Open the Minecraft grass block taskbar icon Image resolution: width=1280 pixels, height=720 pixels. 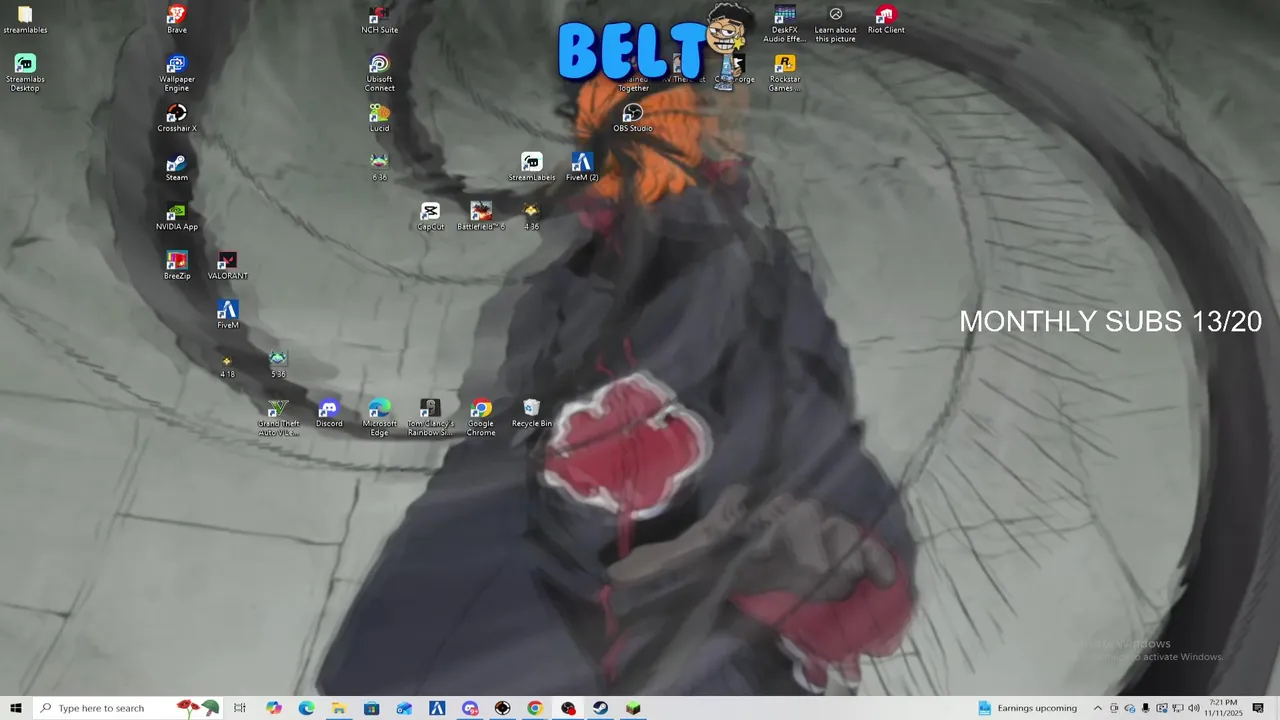pos(633,708)
